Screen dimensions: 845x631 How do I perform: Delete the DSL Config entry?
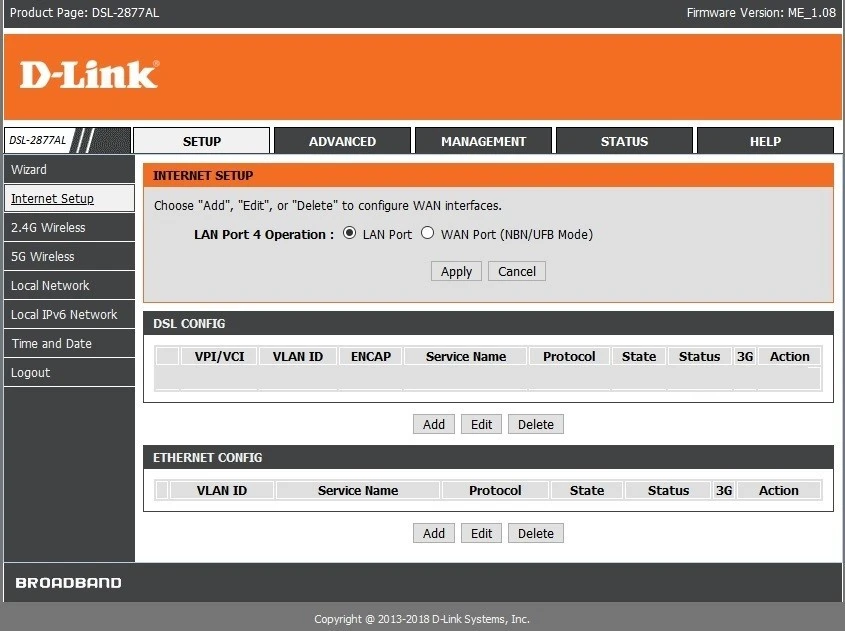coord(536,424)
